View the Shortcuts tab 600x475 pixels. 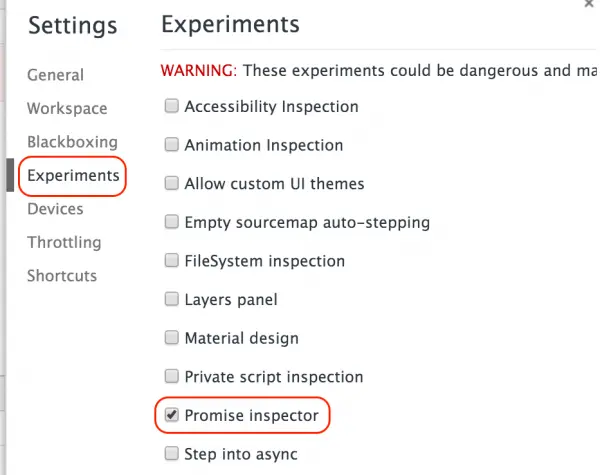click(62, 276)
